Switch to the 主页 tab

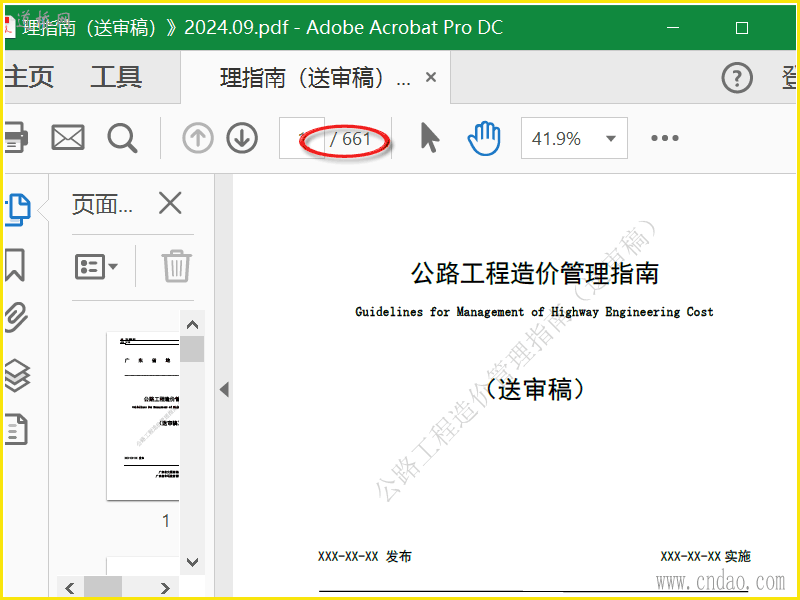coord(29,77)
